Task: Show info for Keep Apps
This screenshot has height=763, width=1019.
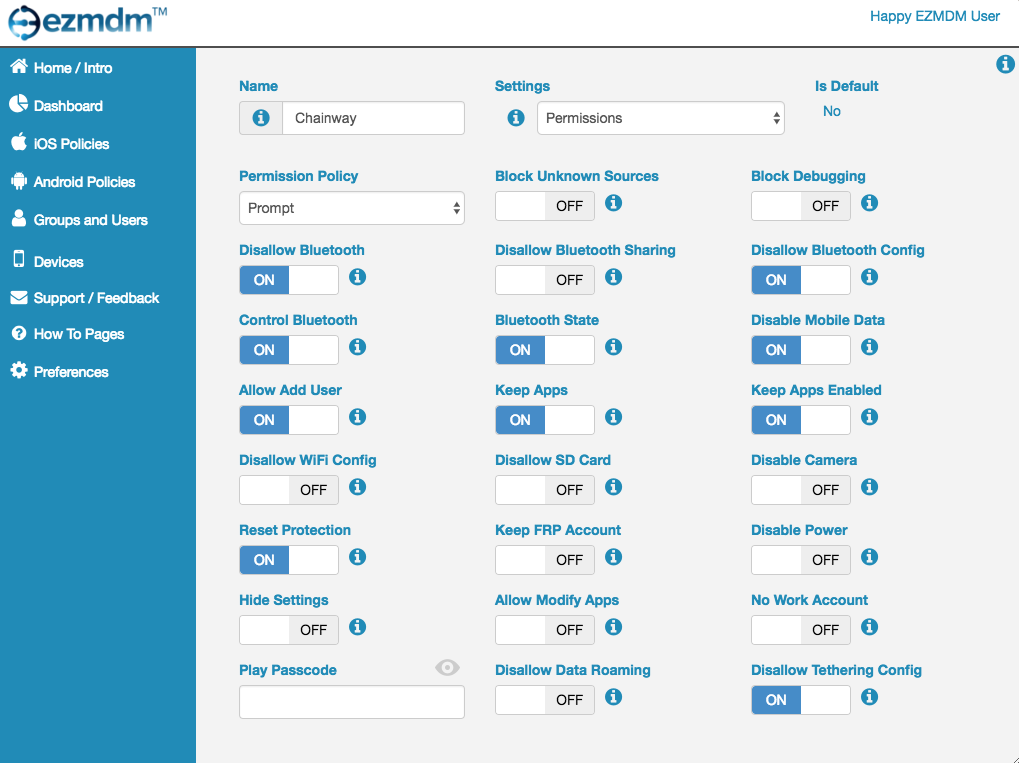Action: (613, 417)
